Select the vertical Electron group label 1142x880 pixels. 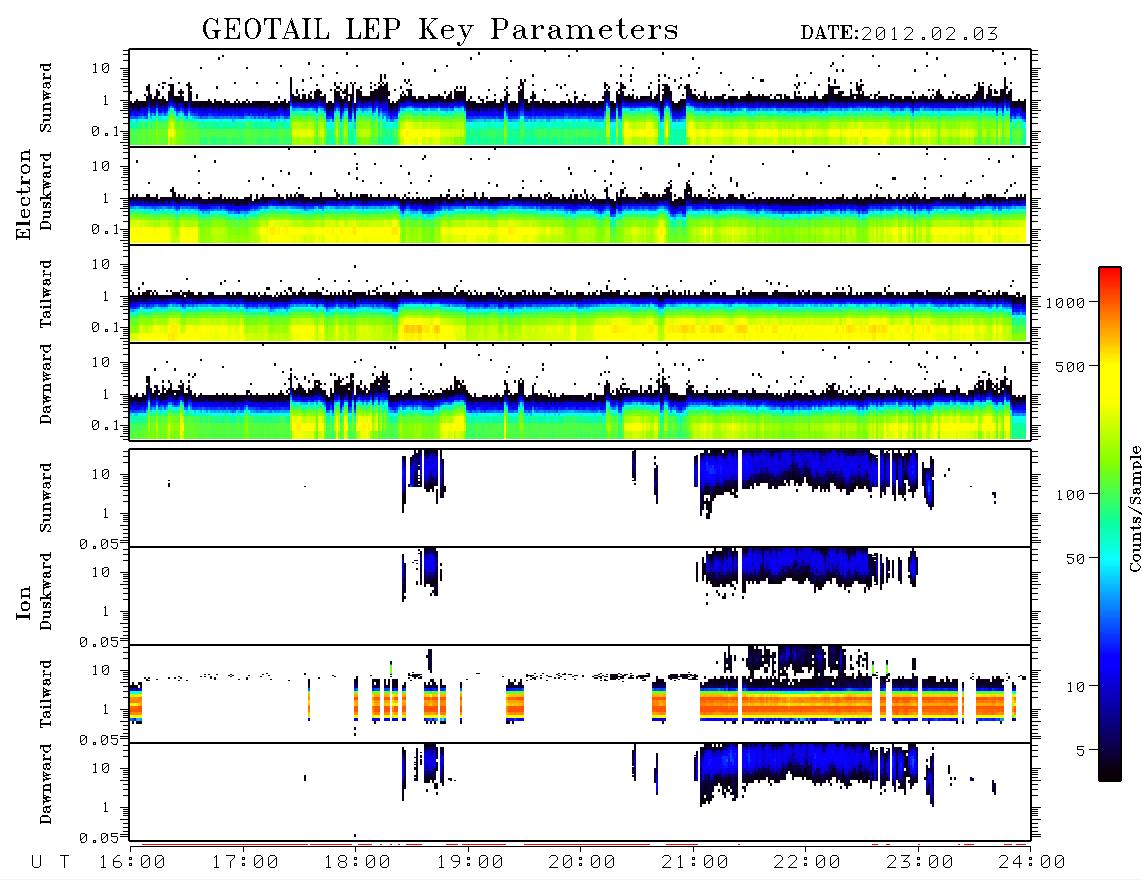[23, 195]
